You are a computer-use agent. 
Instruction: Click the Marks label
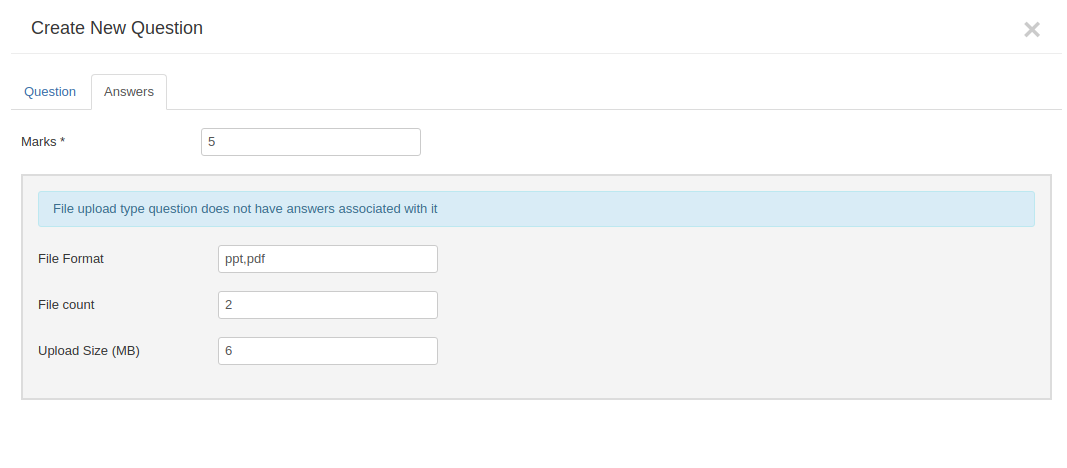[38, 142]
